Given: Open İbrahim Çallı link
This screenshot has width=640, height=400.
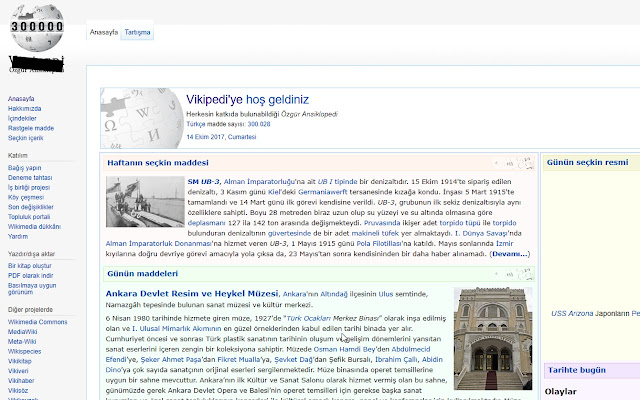Looking at the screenshot, I should (x=396, y=360).
